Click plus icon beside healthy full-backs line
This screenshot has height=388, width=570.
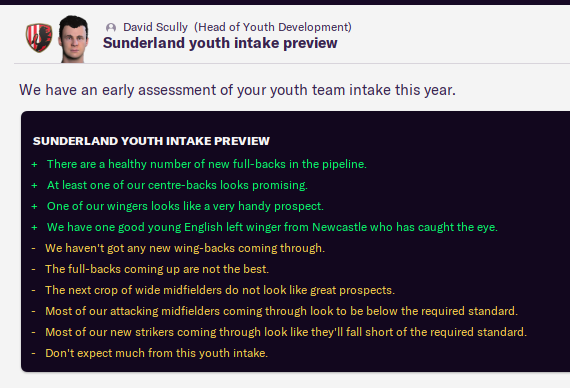[35, 164]
